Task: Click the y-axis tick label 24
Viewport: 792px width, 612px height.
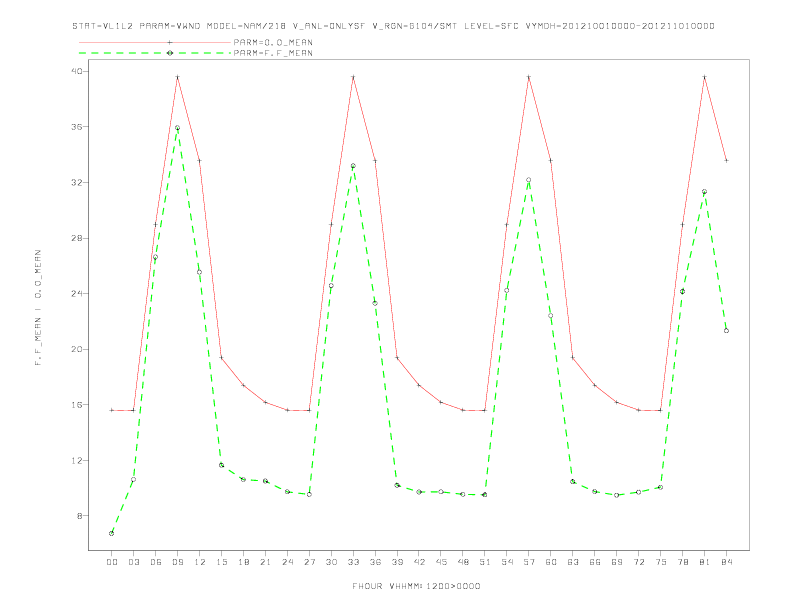Action: point(77,293)
